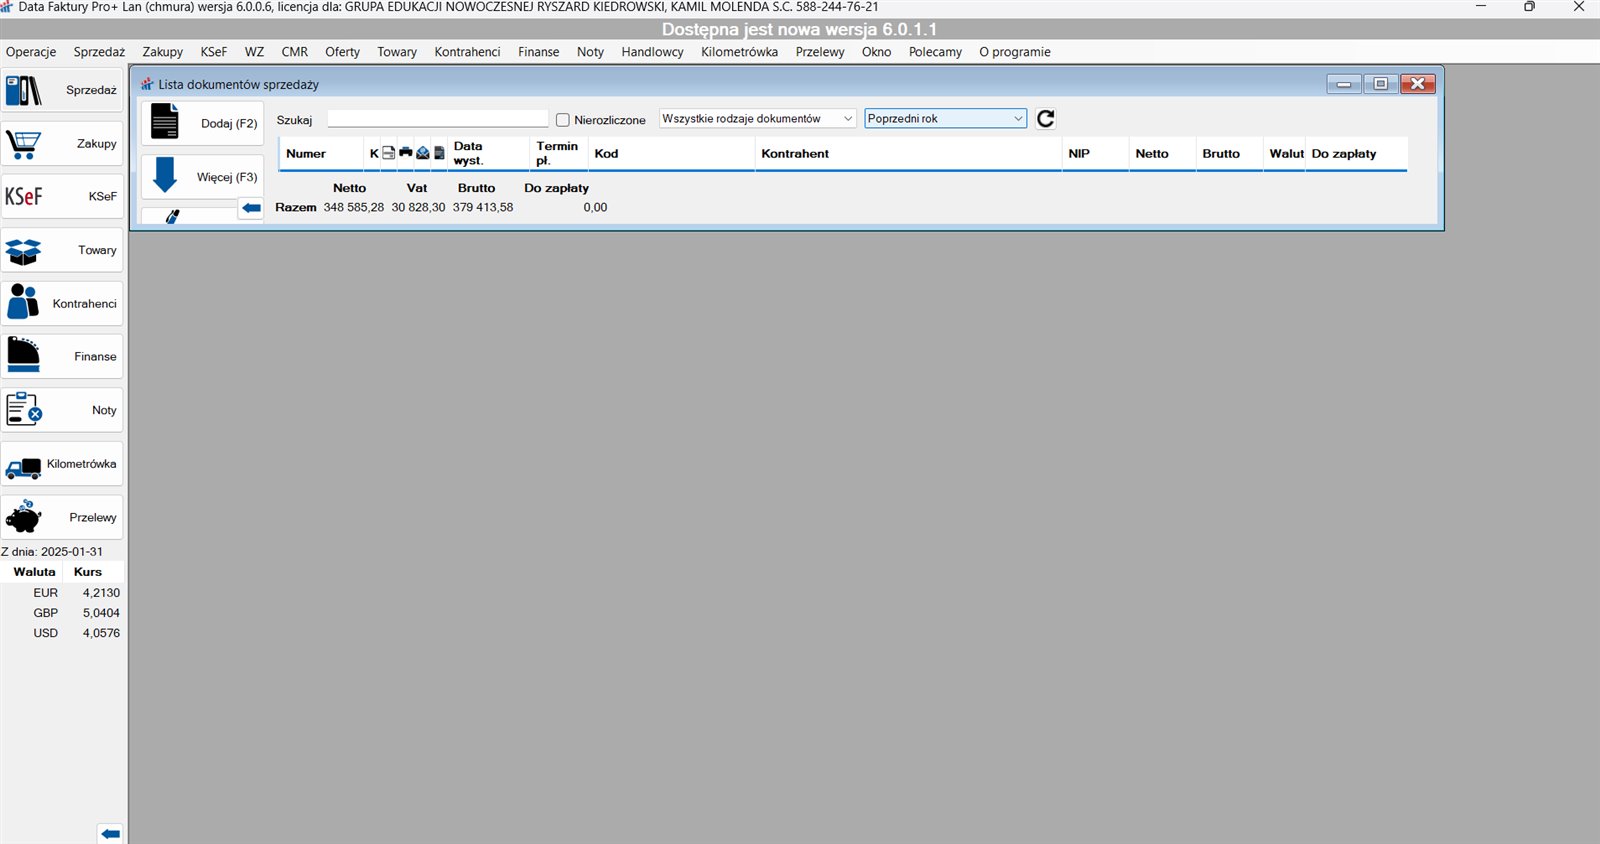Screen dimensions: 1600x844
Task: Open the KSeF sidebar module
Action: click(x=62, y=197)
